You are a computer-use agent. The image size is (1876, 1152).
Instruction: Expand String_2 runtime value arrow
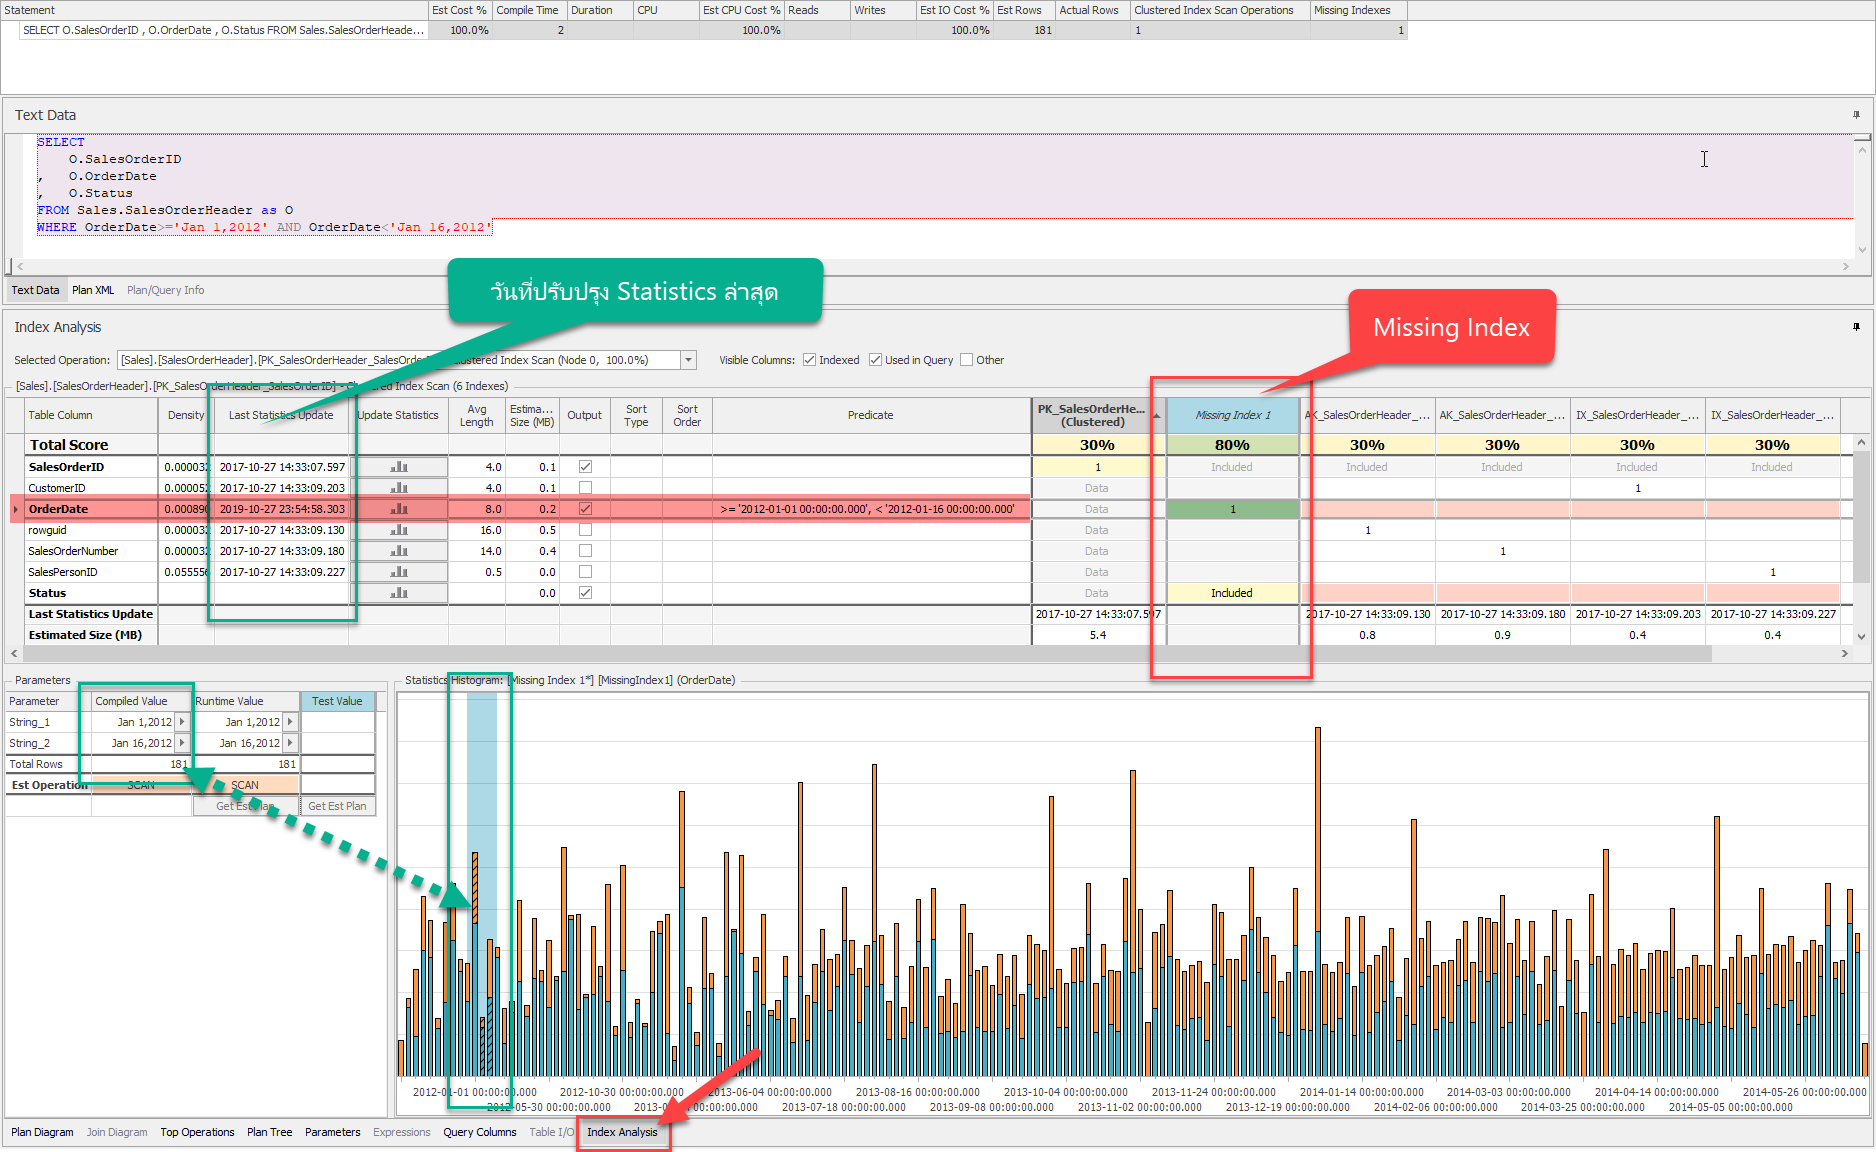pyautogui.click(x=290, y=743)
